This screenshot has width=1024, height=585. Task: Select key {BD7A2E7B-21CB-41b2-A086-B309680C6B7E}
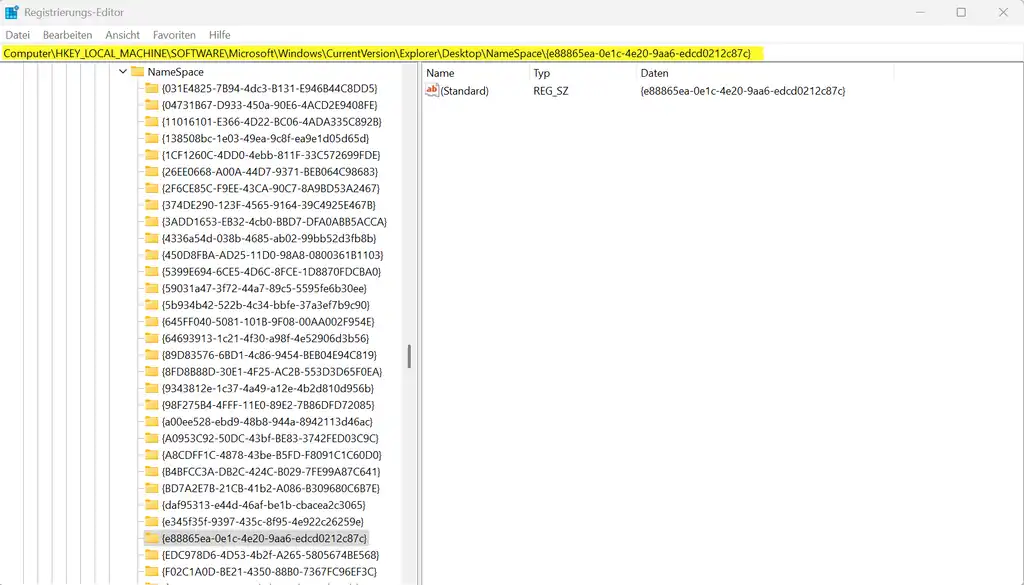(x=270, y=488)
